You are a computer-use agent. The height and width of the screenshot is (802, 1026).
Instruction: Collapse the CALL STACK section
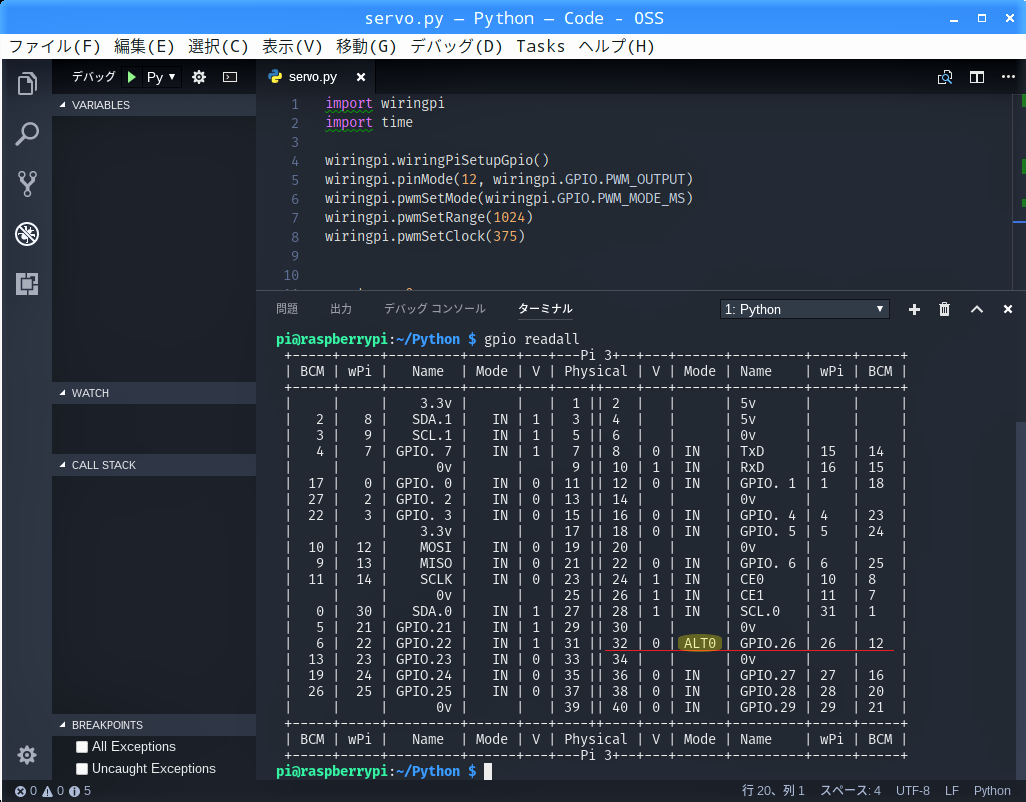click(x=154, y=464)
